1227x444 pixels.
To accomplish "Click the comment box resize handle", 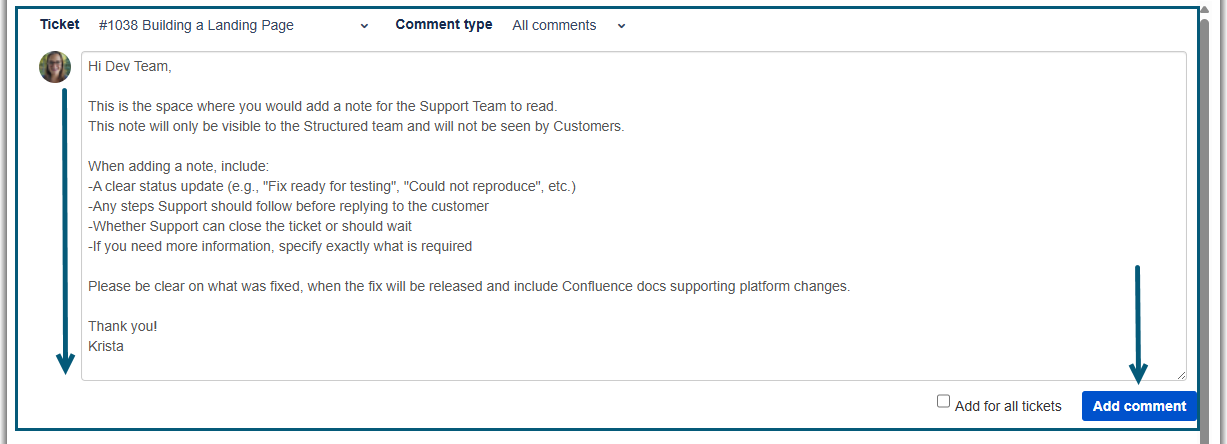I will [x=1181, y=375].
